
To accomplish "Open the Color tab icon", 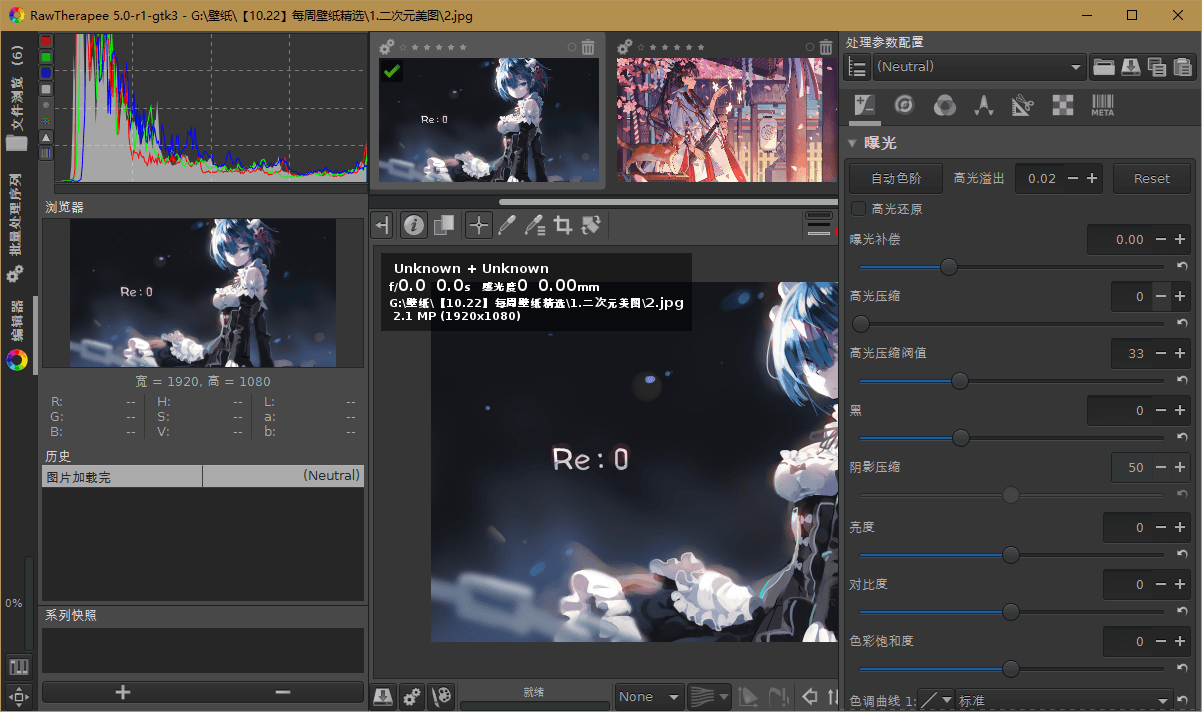I will pos(944,105).
